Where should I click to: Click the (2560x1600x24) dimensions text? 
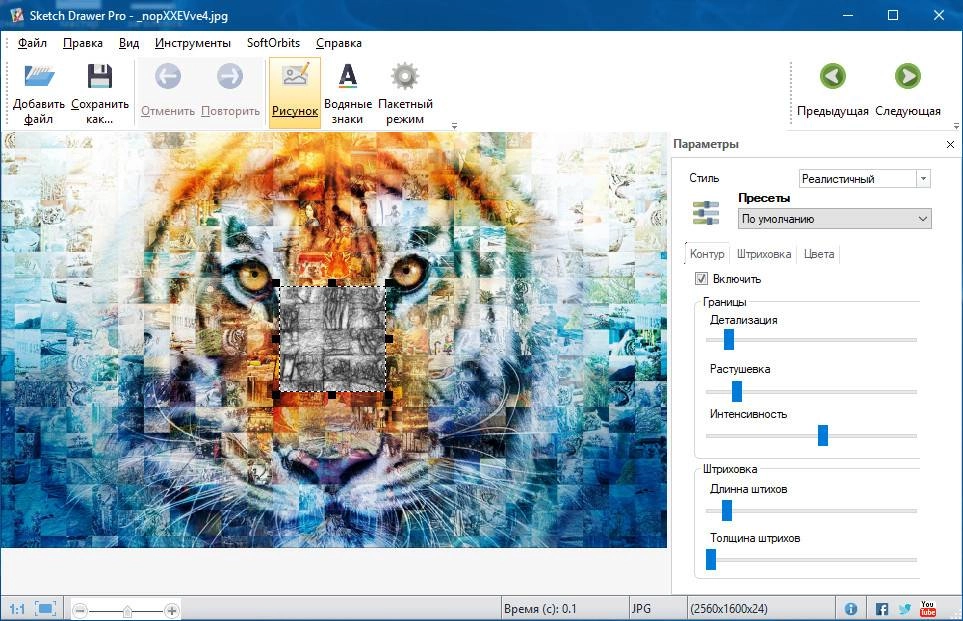728,609
